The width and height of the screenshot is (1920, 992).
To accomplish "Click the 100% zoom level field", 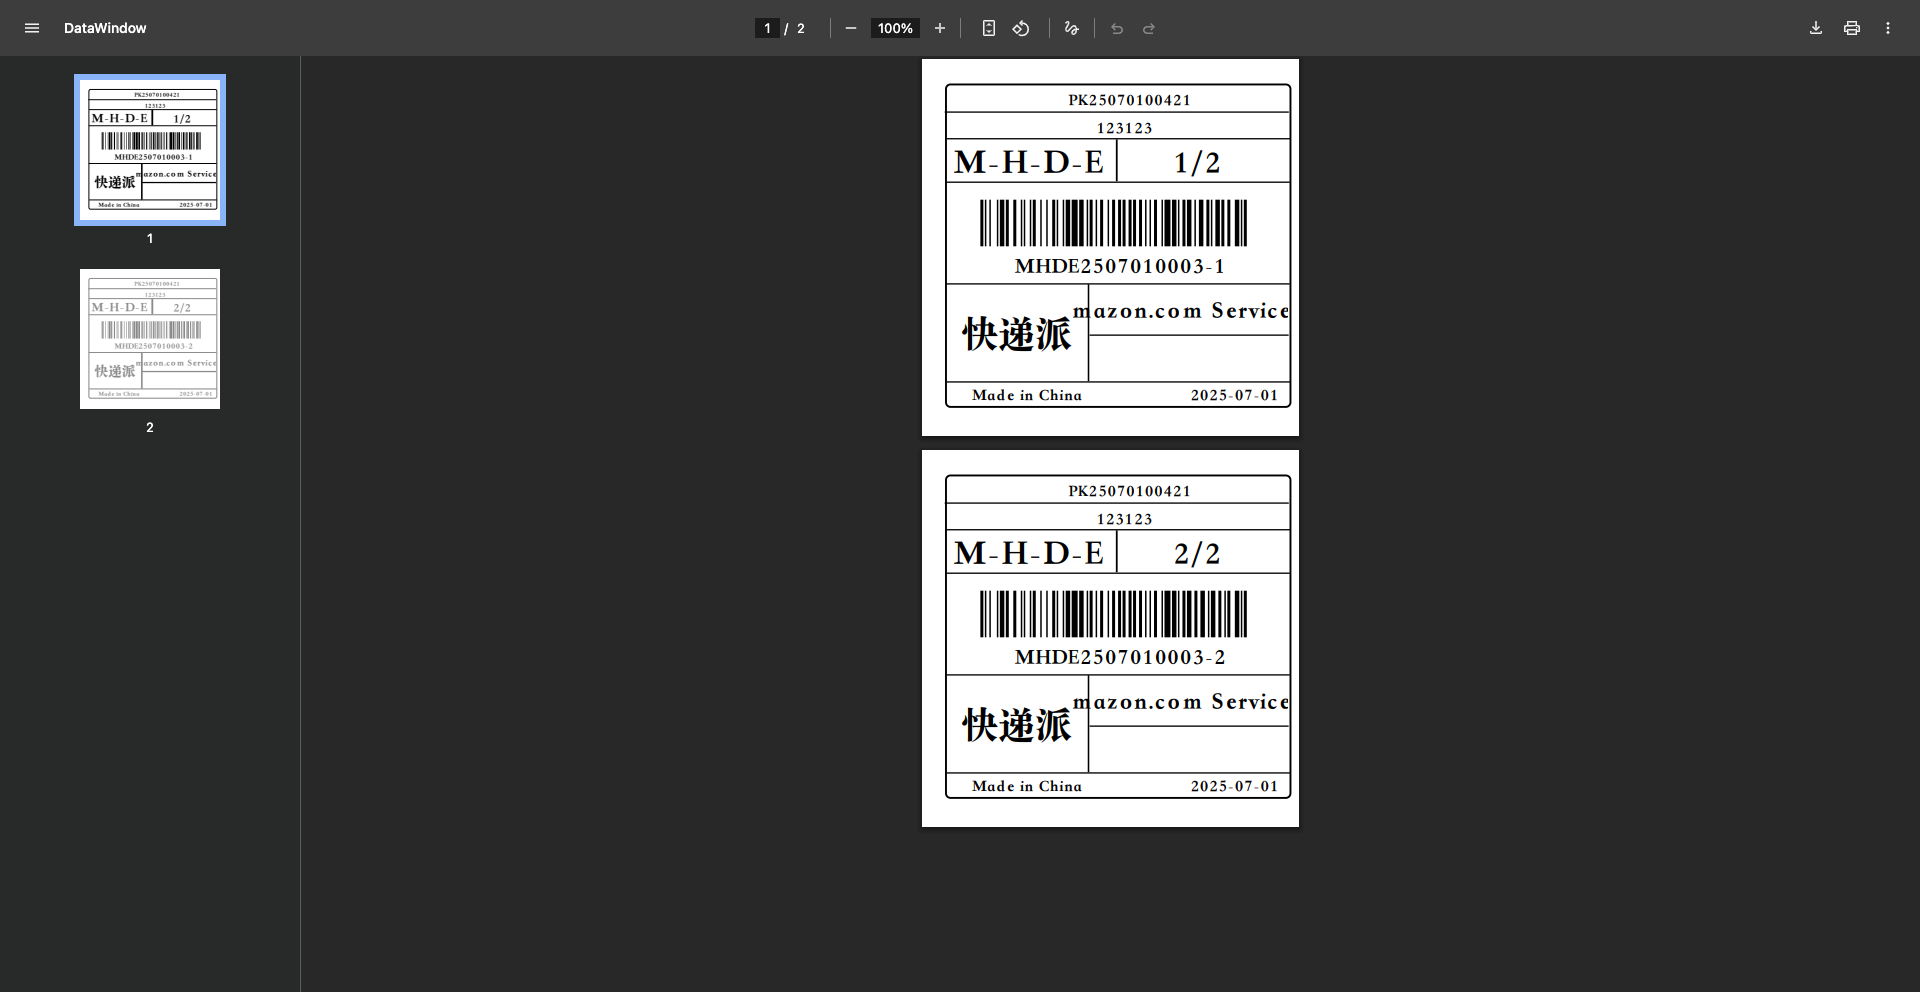I will point(895,28).
